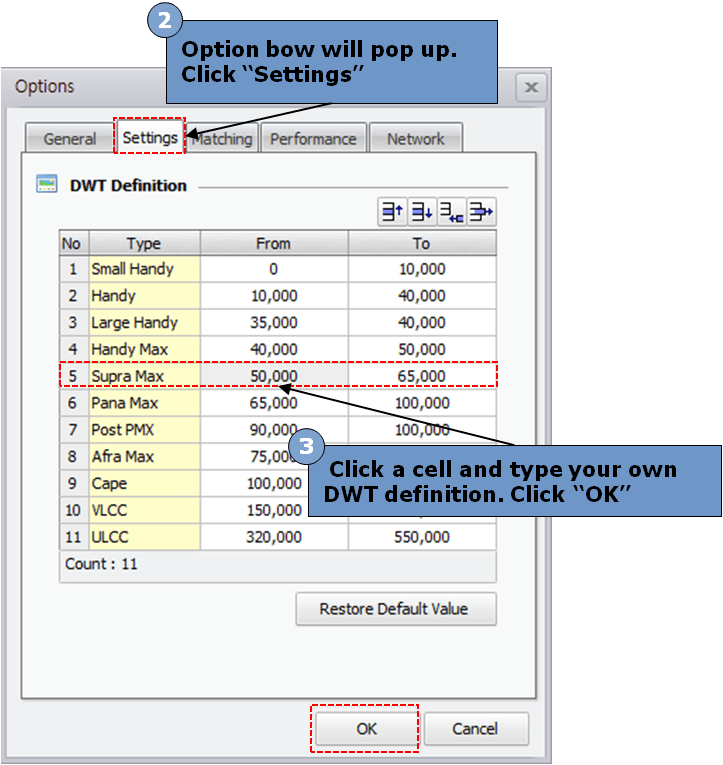The width and height of the screenshot is (723, 765).
Task: Select the Post PMX type cell
Action: pos(144,430)
